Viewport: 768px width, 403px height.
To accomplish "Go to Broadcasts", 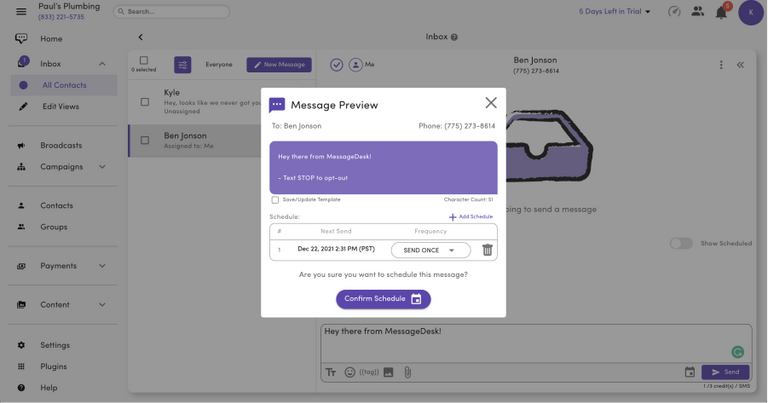I will tap(61, 145).
